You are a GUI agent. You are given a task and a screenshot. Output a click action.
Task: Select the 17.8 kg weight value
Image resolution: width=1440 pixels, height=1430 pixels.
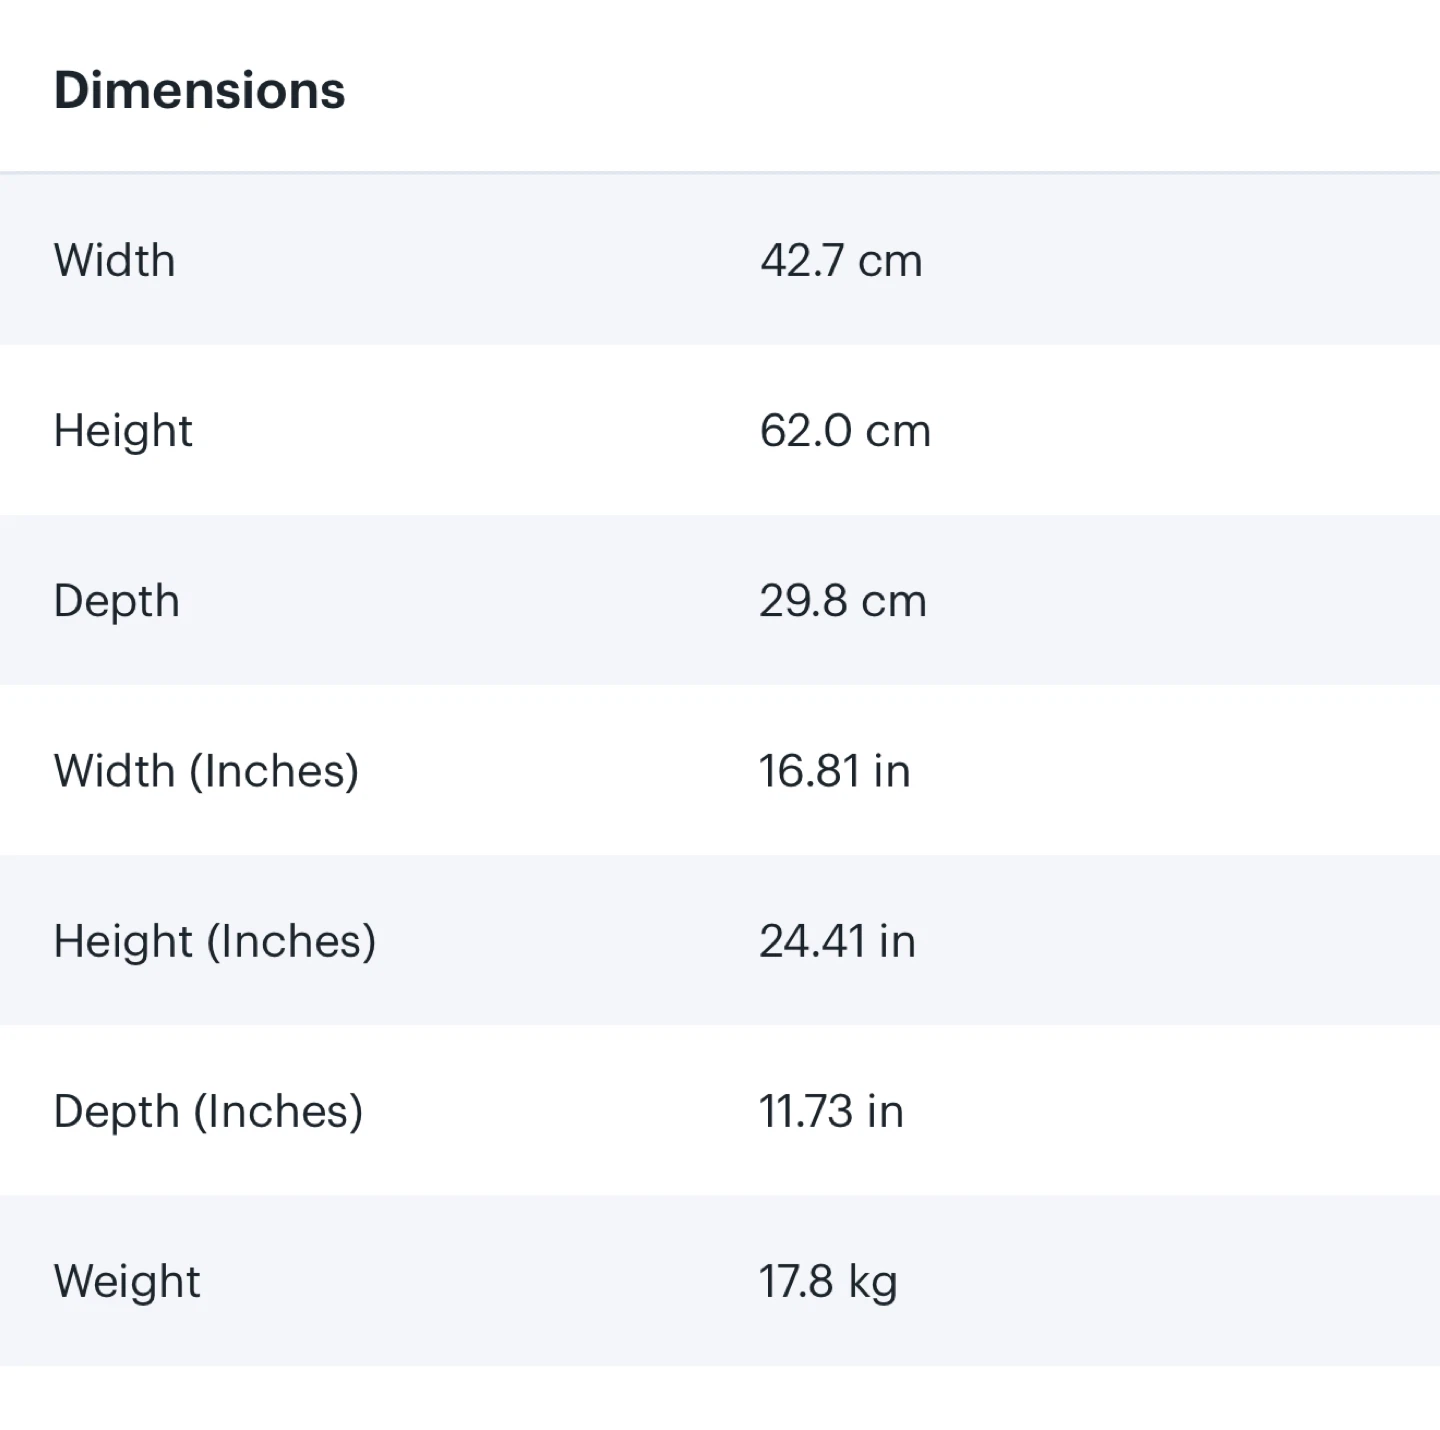coord(828,1281)
